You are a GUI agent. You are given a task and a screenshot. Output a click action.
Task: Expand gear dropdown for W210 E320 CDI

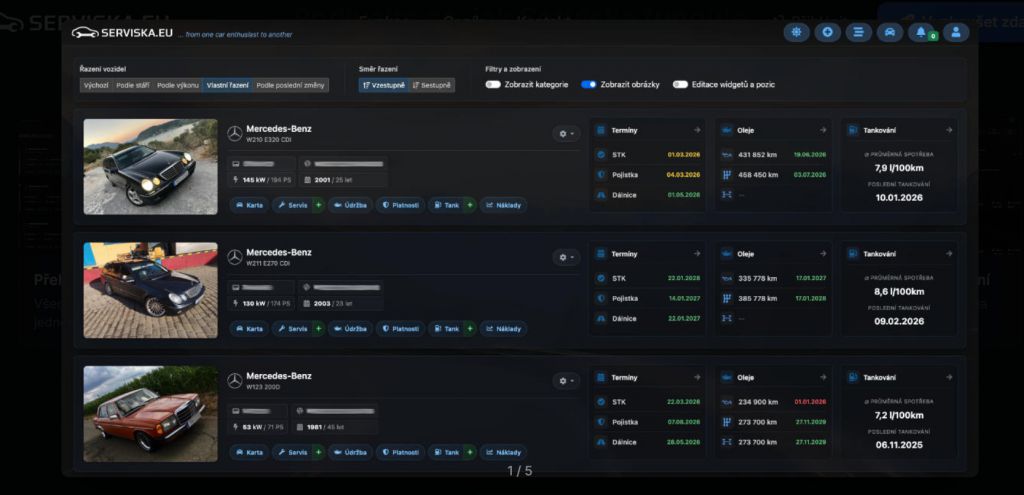566,133
